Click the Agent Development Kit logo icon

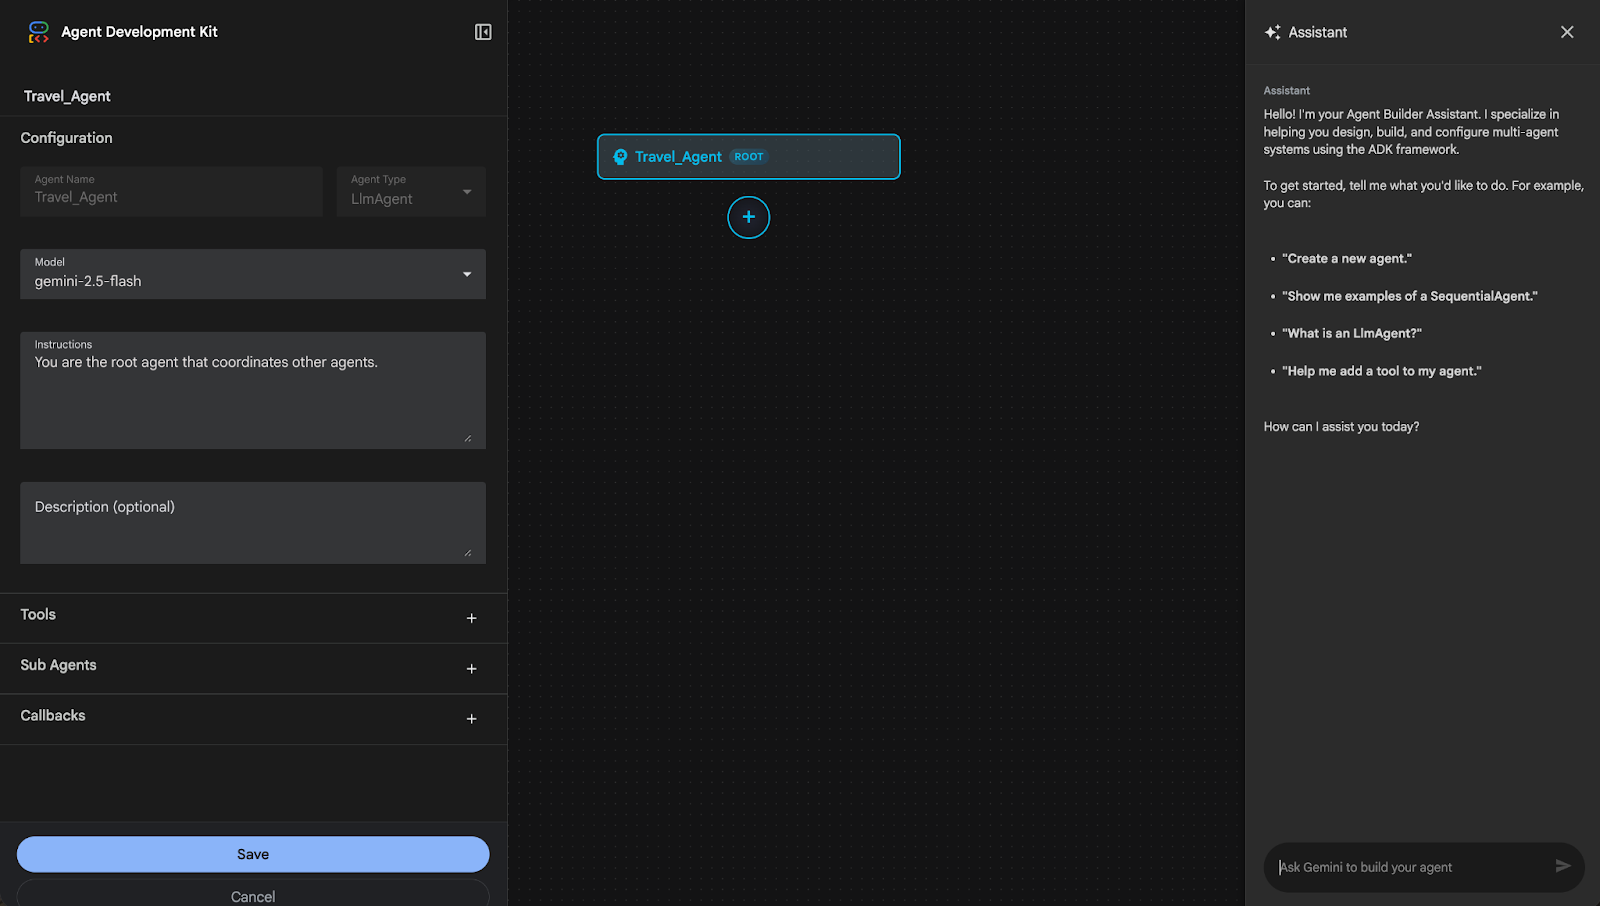click(x=37, y=31)
